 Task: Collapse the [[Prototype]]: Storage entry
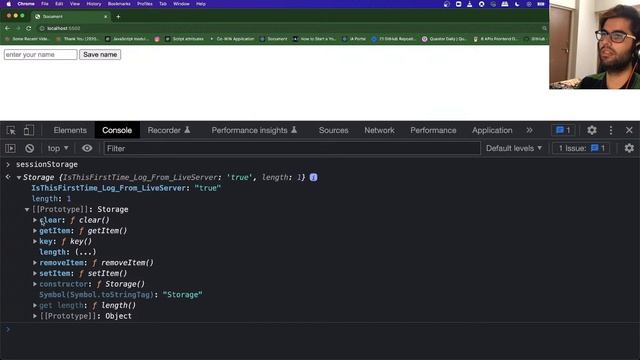pos(27,209)
